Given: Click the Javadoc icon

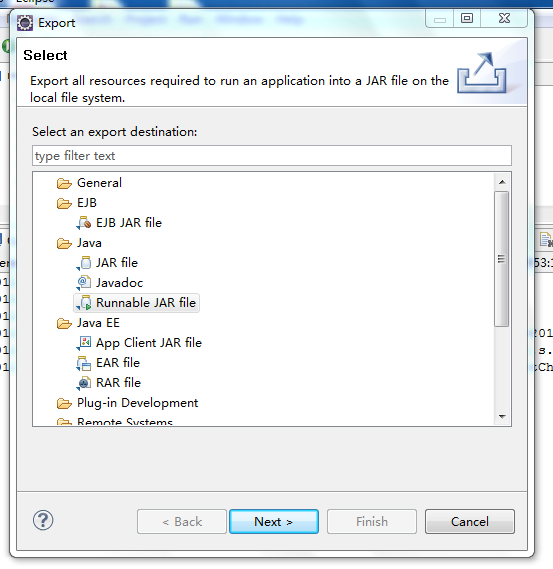Looking at the screenshot, I should pos(85,283).
